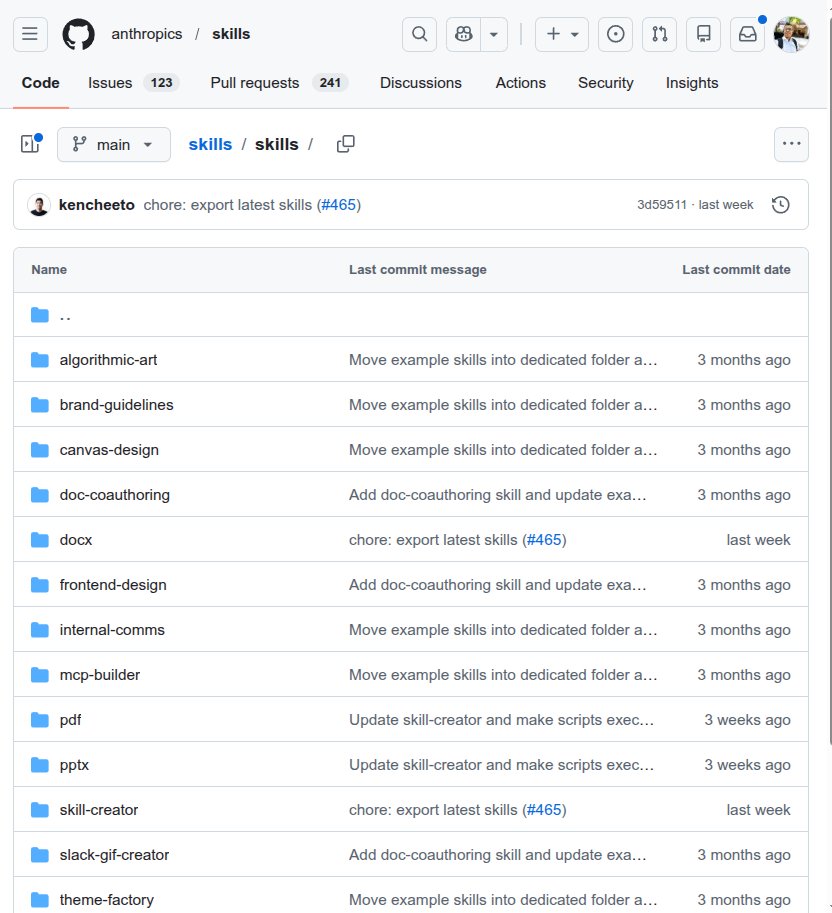Screen dimensions: 832x913
Task: View commit history clock icon
Action: coord(781,205)
